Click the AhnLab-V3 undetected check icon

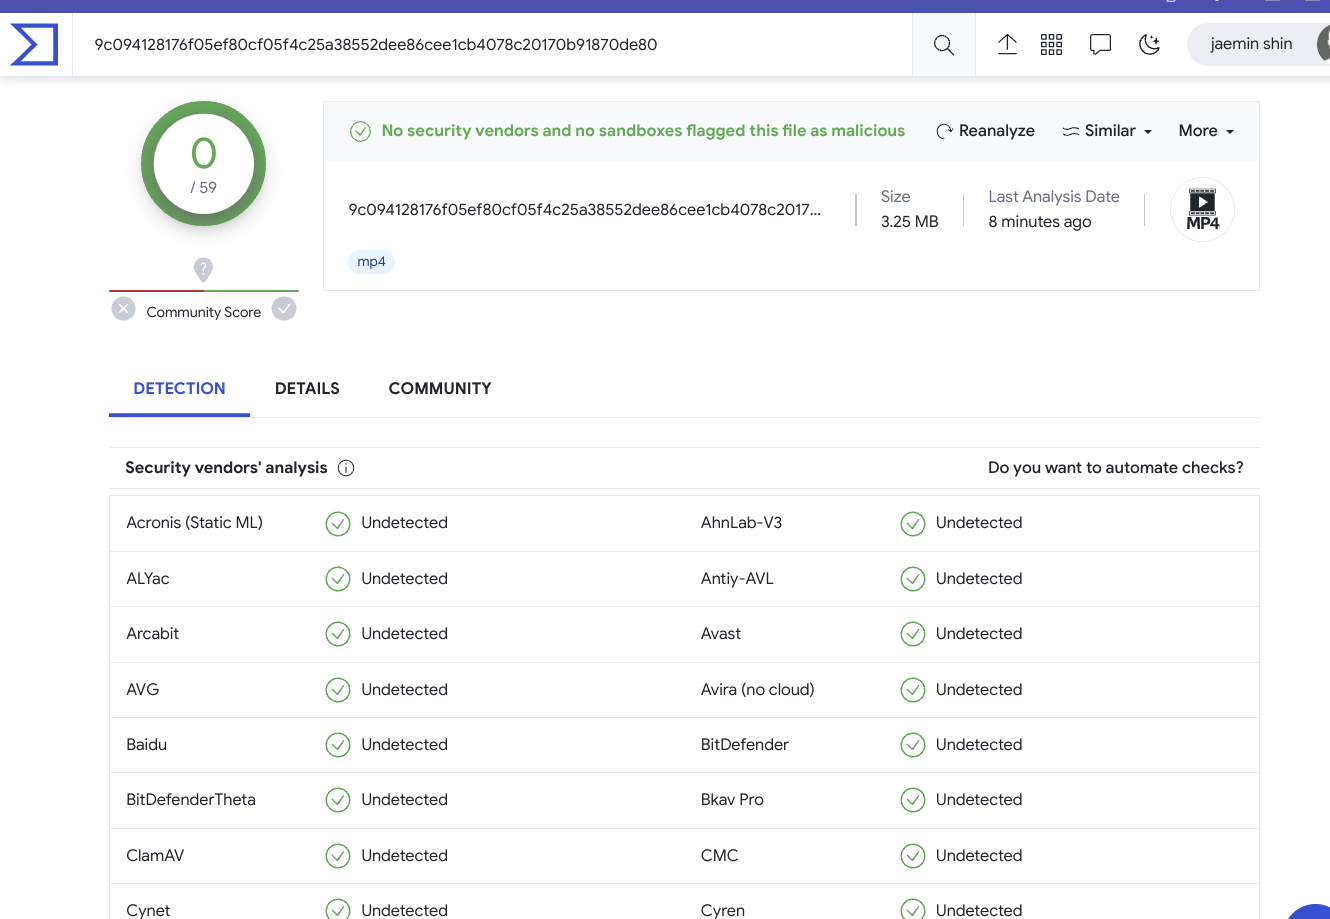click(x=913, y=523)
